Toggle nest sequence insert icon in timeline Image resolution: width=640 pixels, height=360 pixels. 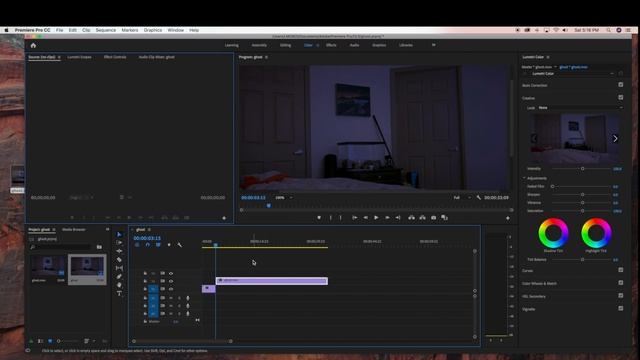pyautogui.click(x=137, y=245)
